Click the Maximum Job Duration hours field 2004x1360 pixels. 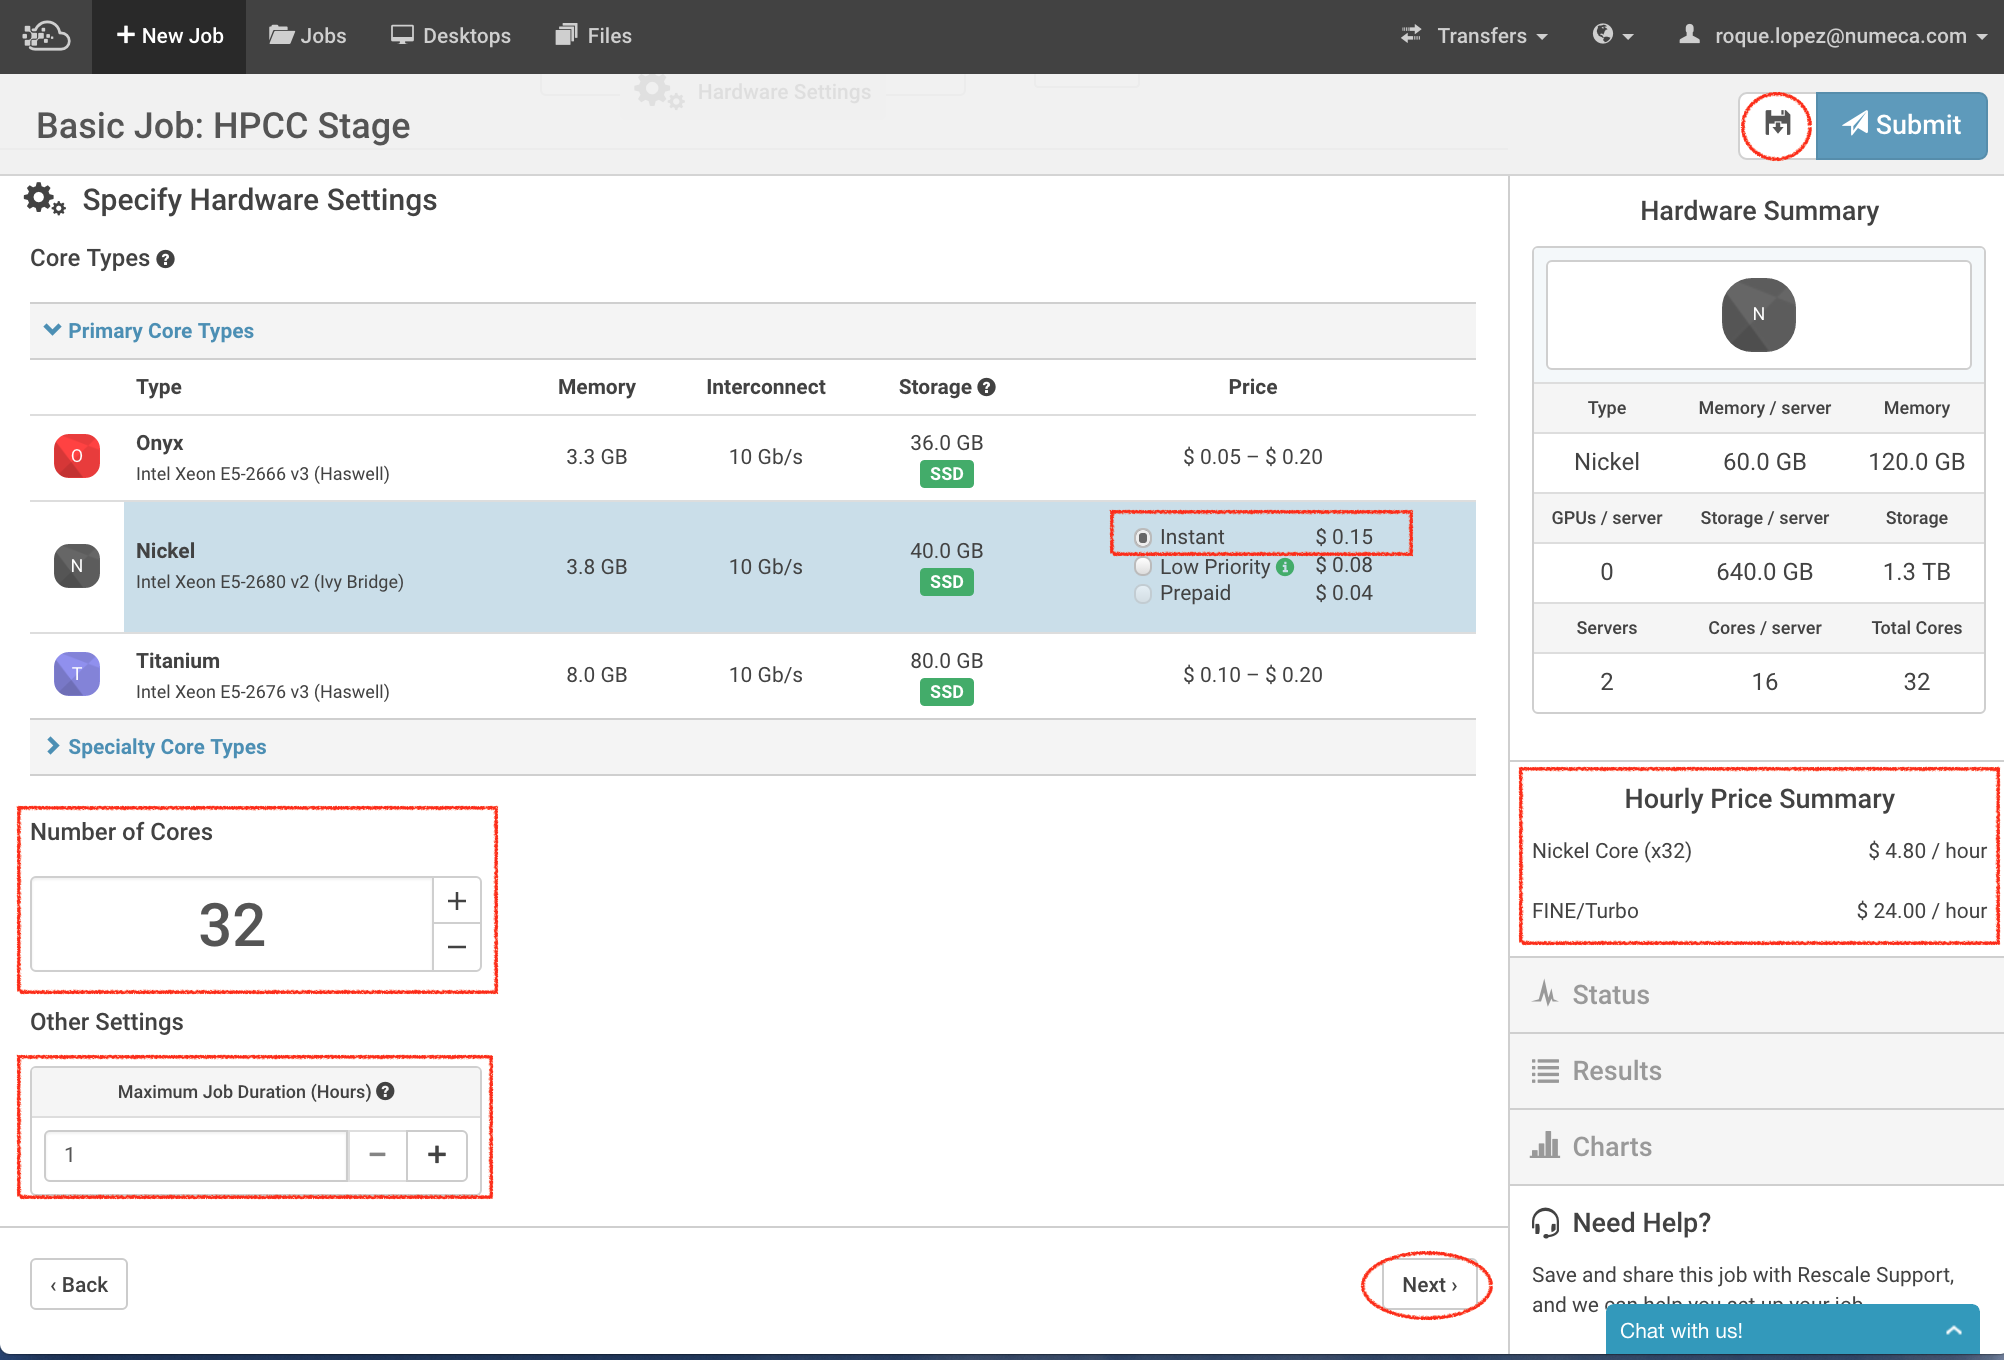coord(196,1155)
